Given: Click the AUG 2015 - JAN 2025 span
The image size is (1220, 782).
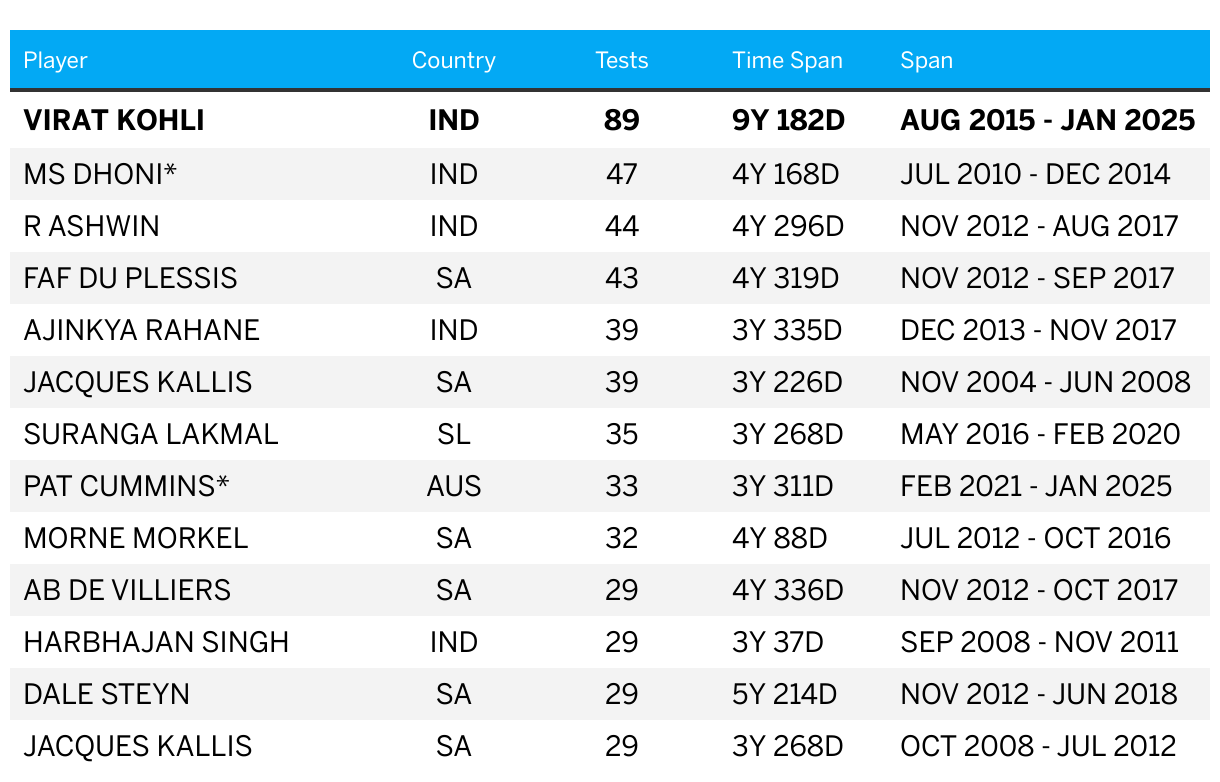Looking at the screenshot, I should [x=1048, y=121].
